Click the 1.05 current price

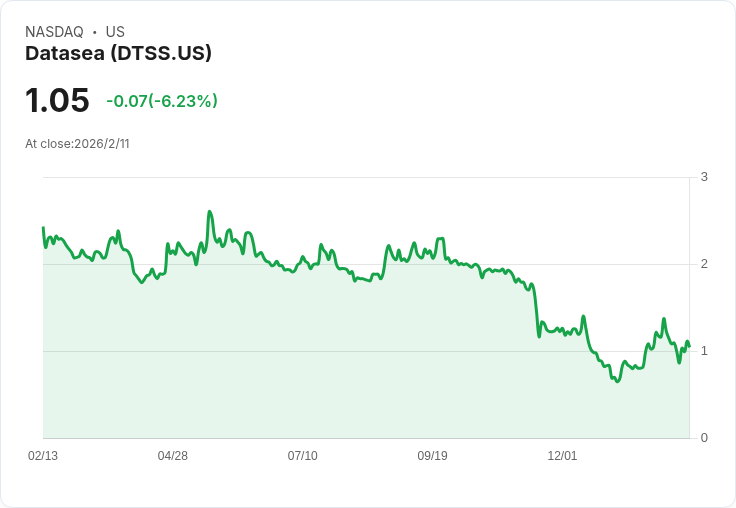pyautogui.click(x=57, y=100)
